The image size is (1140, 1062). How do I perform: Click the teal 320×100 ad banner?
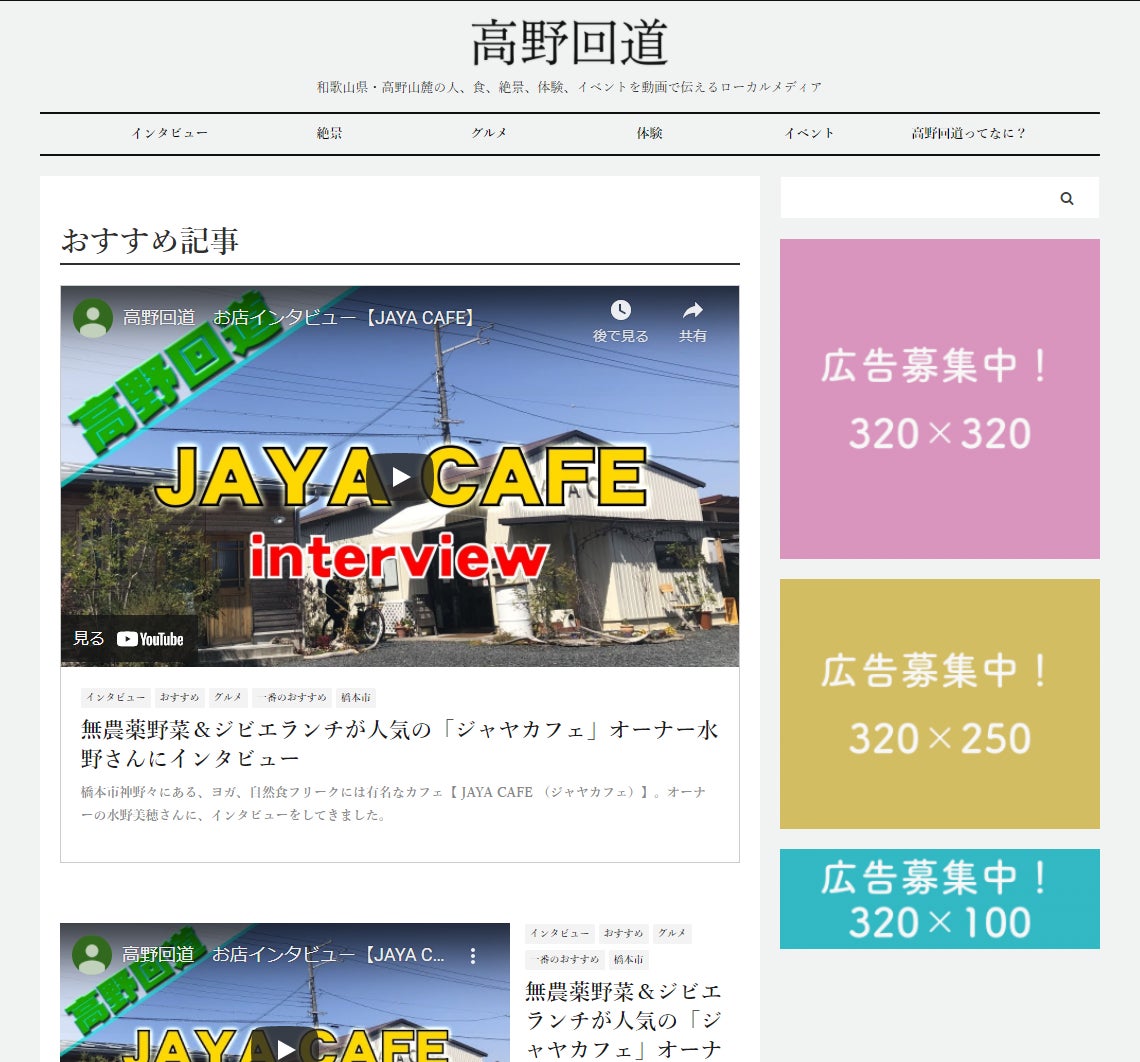939,898
